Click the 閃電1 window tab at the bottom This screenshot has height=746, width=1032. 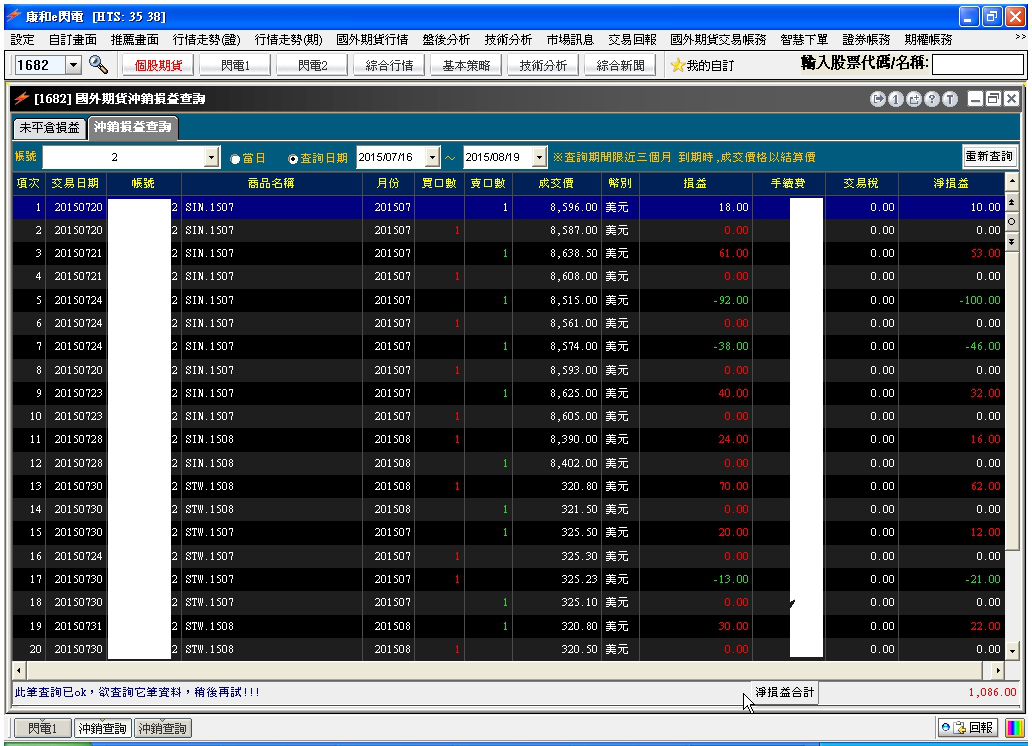[43, 728]
